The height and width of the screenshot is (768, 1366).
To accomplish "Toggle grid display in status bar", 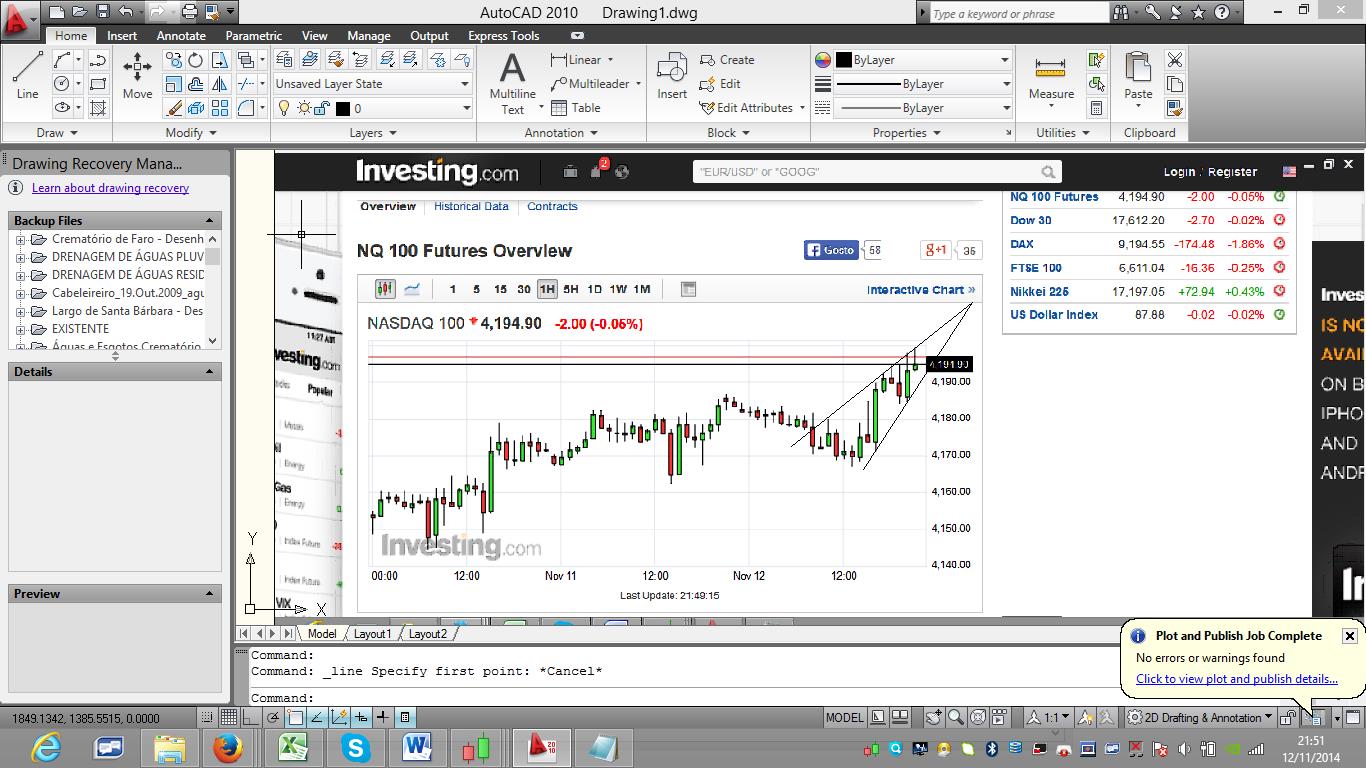I will tap(229, 717).
